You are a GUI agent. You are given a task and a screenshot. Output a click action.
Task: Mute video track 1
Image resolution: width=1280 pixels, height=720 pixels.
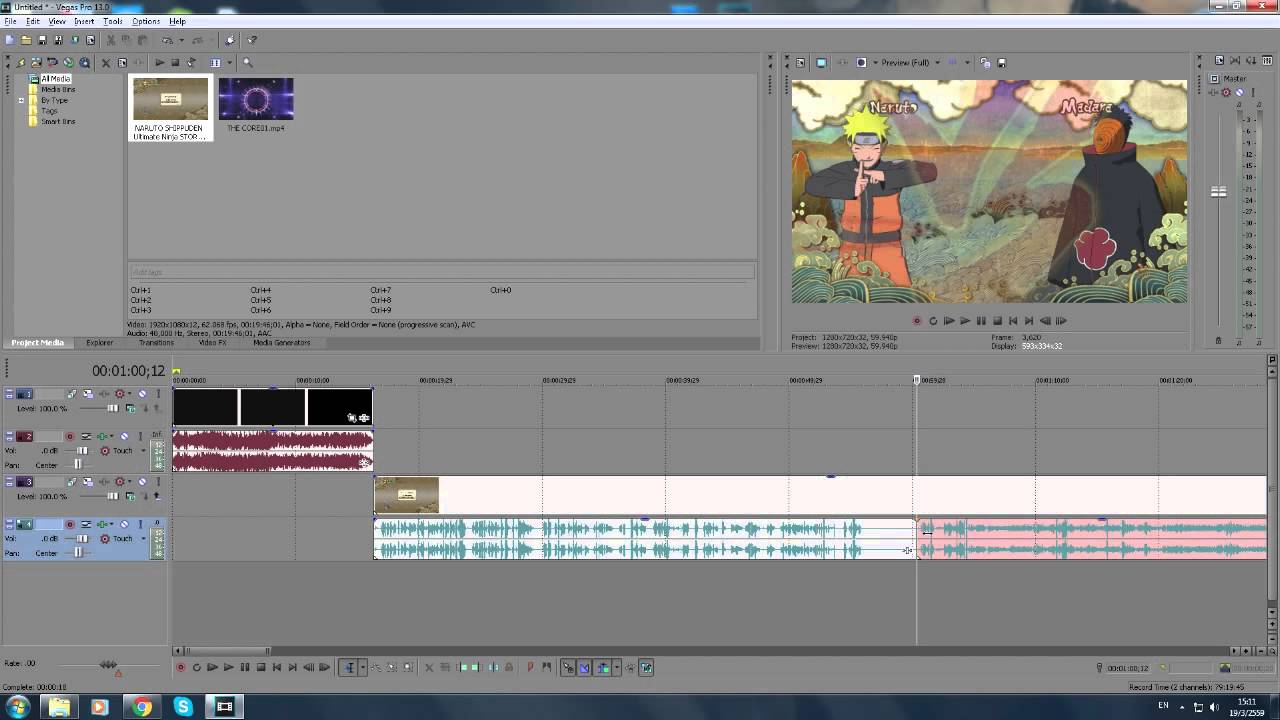coord(142,394)
